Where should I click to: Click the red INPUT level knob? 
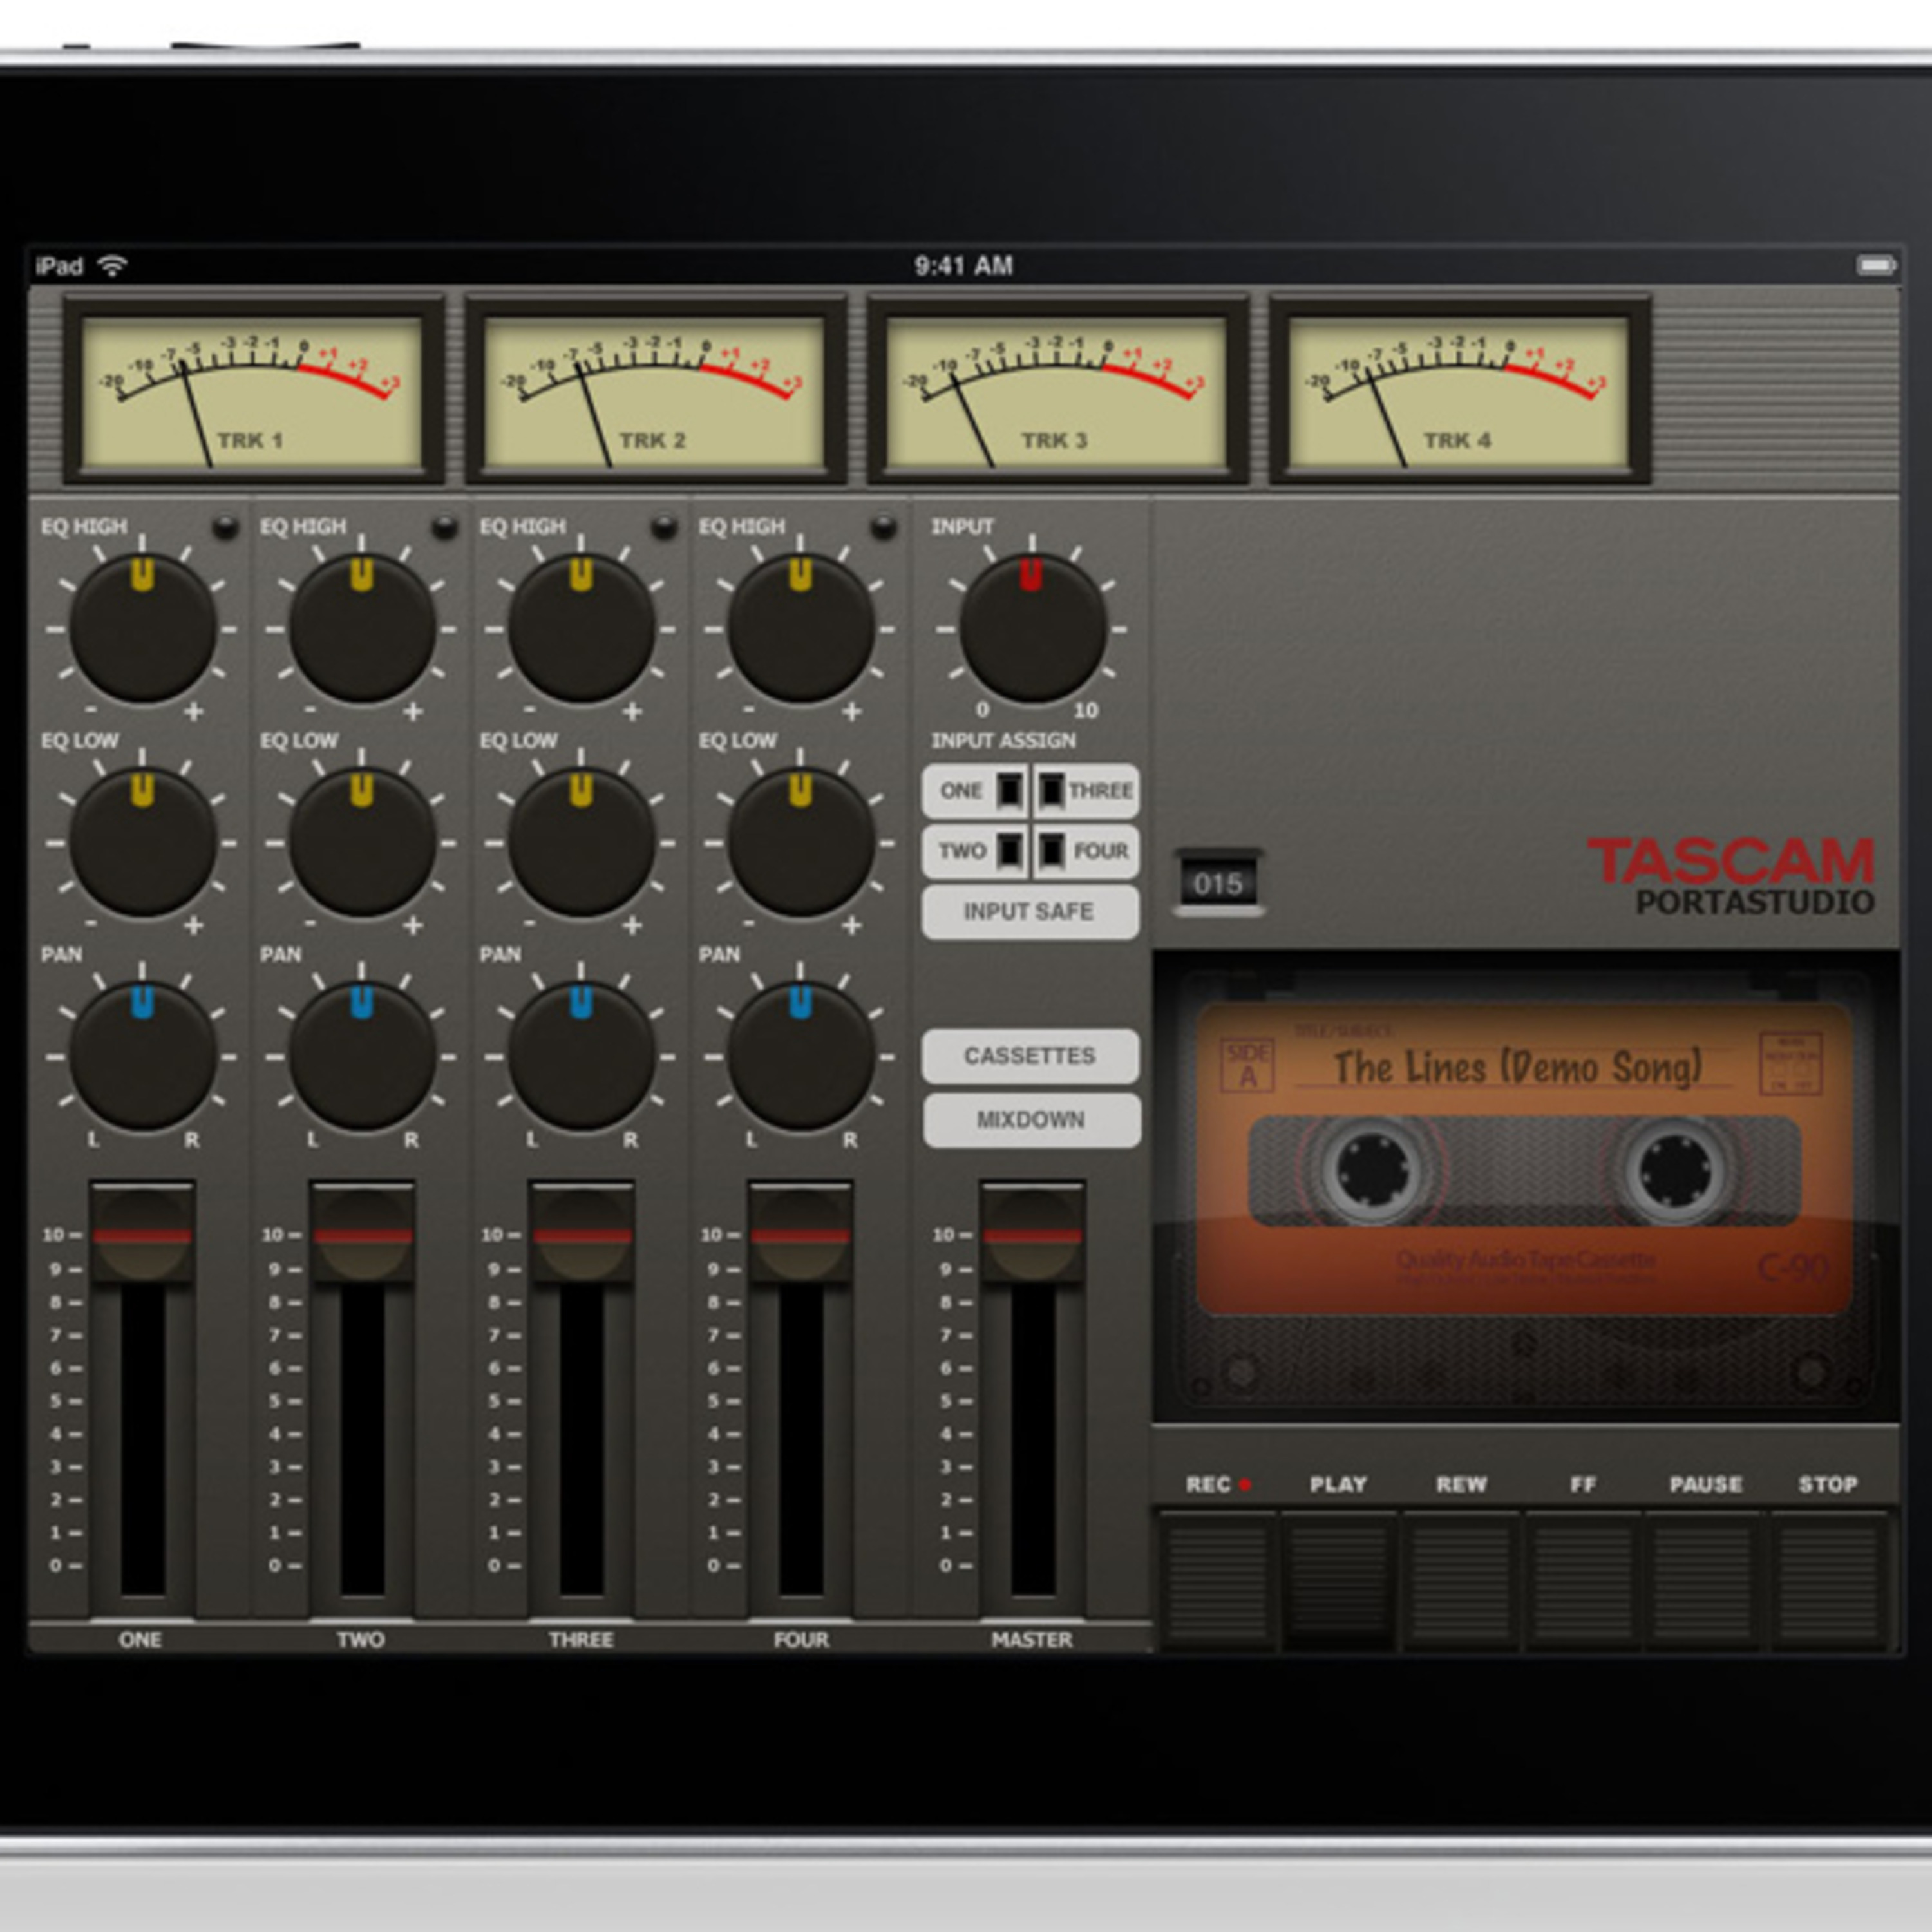click(1033, 628)
